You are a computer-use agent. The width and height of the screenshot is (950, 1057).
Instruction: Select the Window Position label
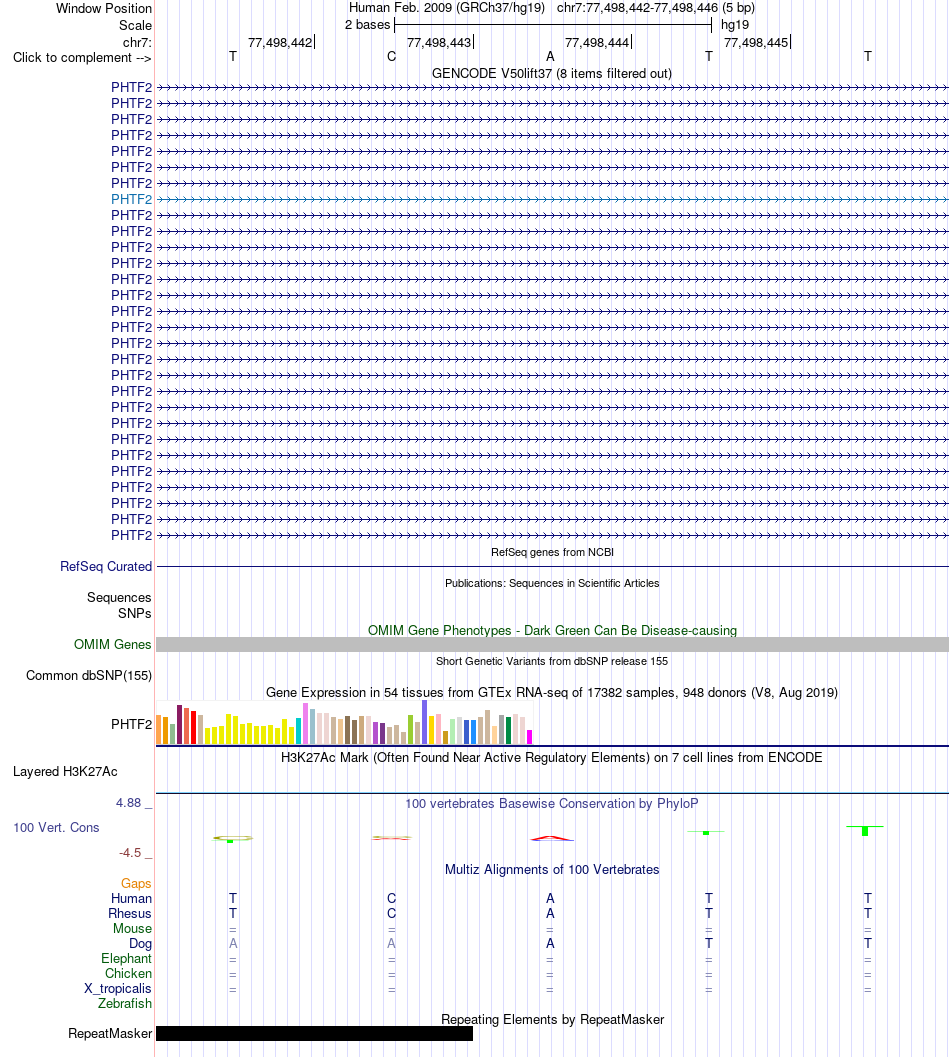(104, 9)
